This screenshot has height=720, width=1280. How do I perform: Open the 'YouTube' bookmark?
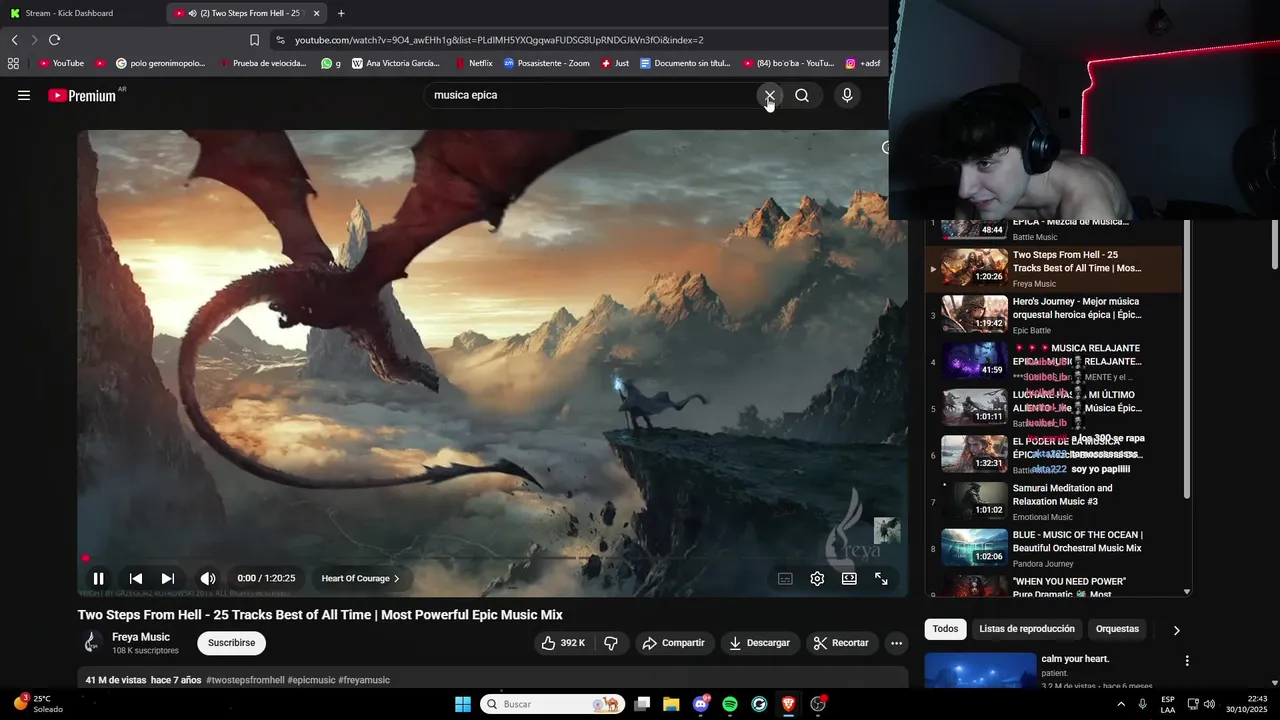(61, 63)
